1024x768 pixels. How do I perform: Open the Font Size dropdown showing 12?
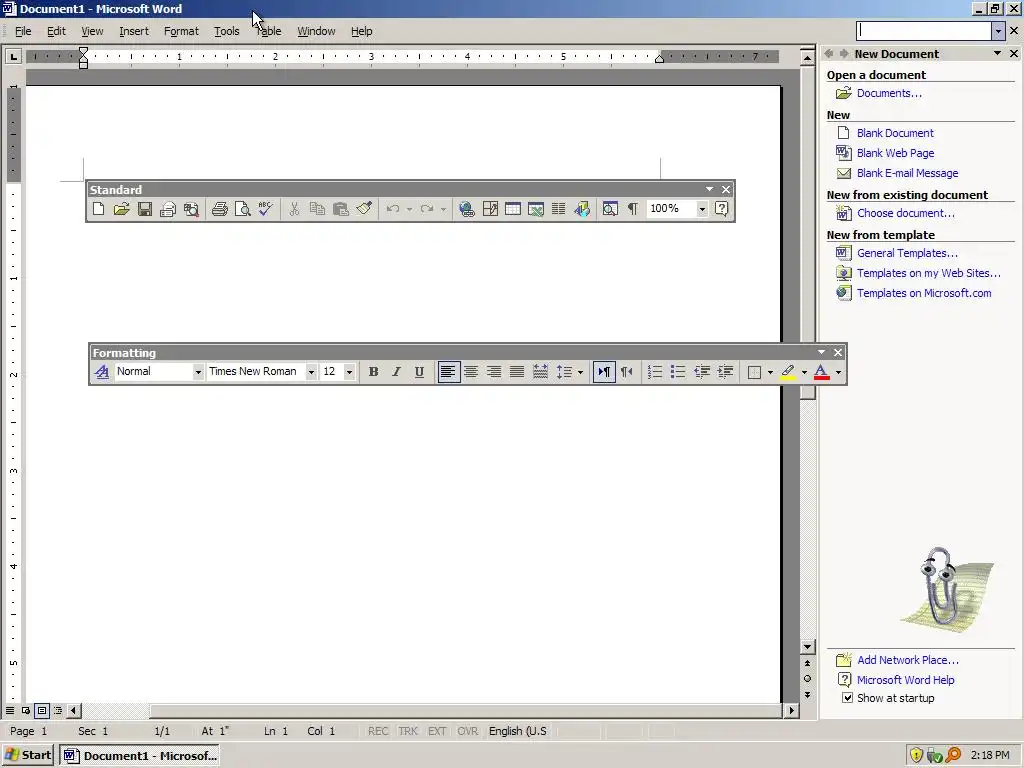[x=349, y=372]
